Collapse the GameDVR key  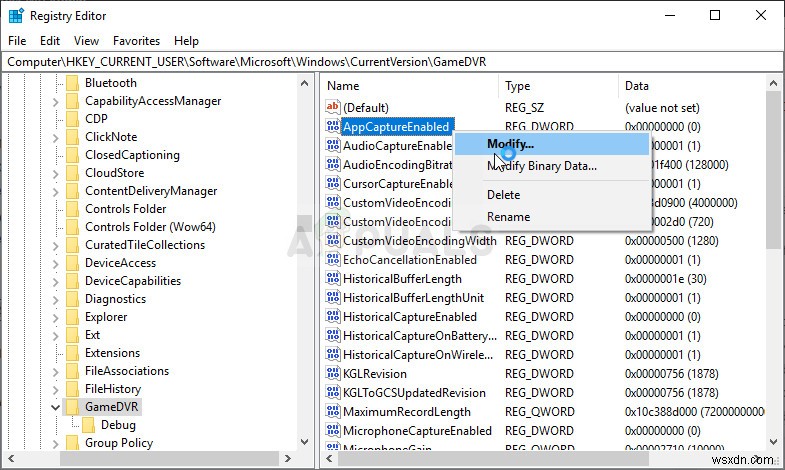56,407
